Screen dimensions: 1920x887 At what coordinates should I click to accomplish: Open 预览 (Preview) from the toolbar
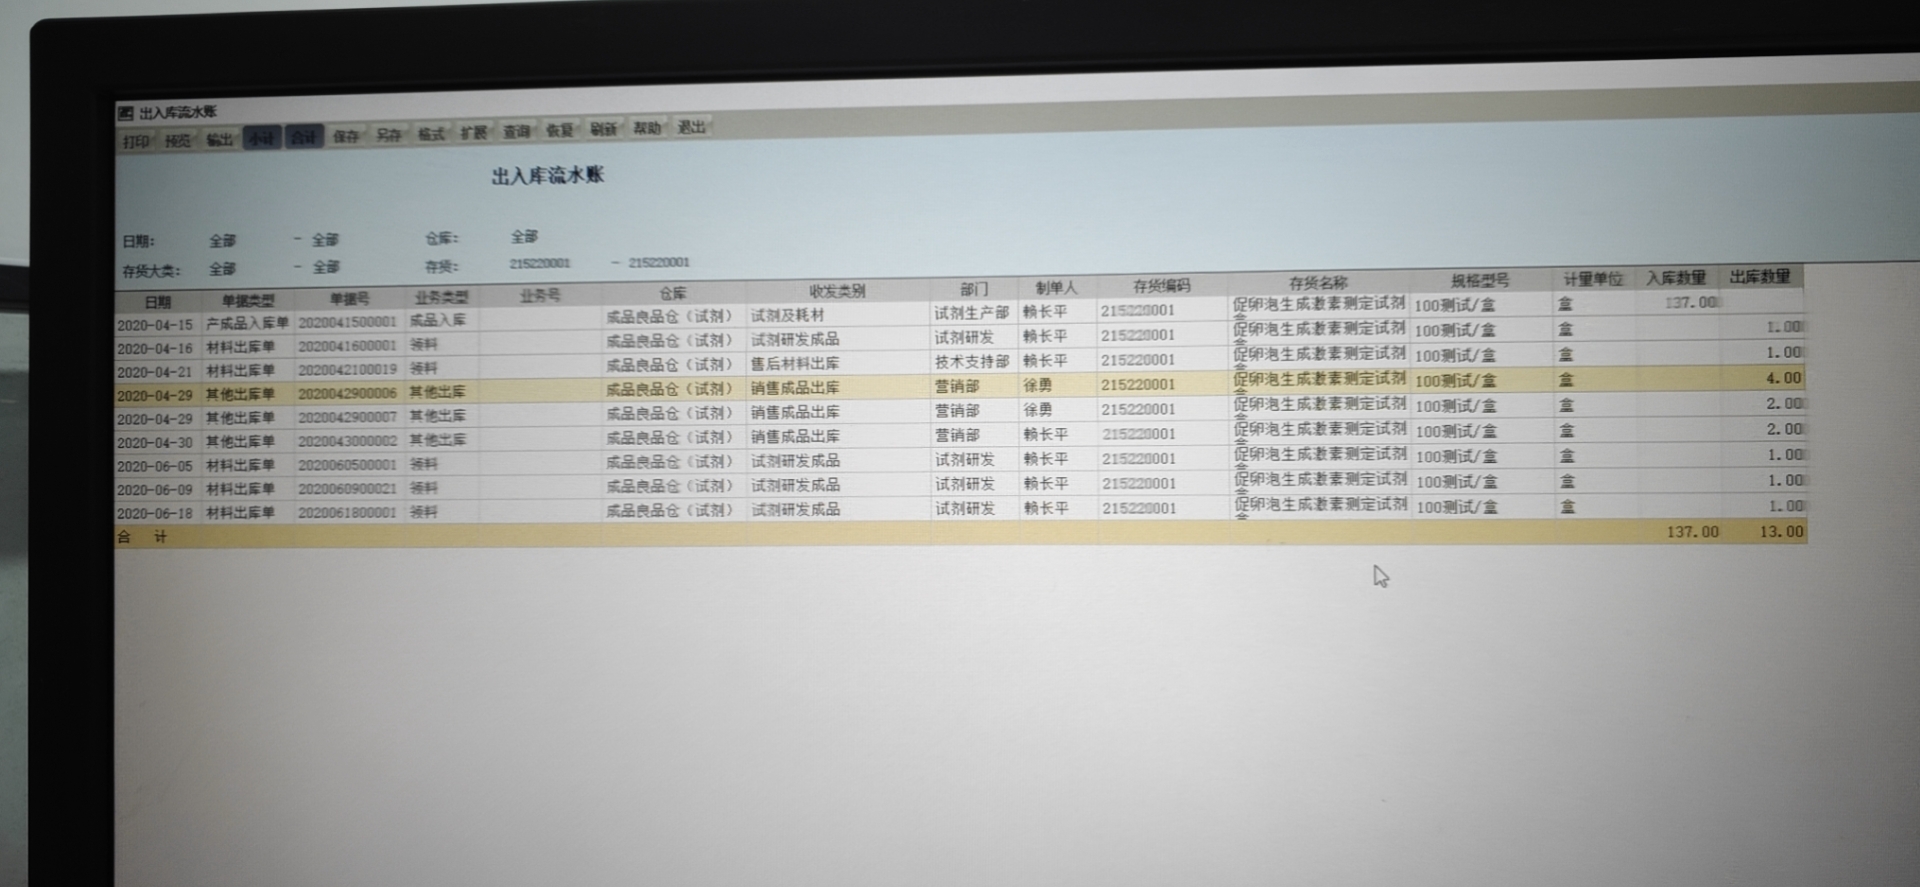pyautogui.click(x=178, y=140)
